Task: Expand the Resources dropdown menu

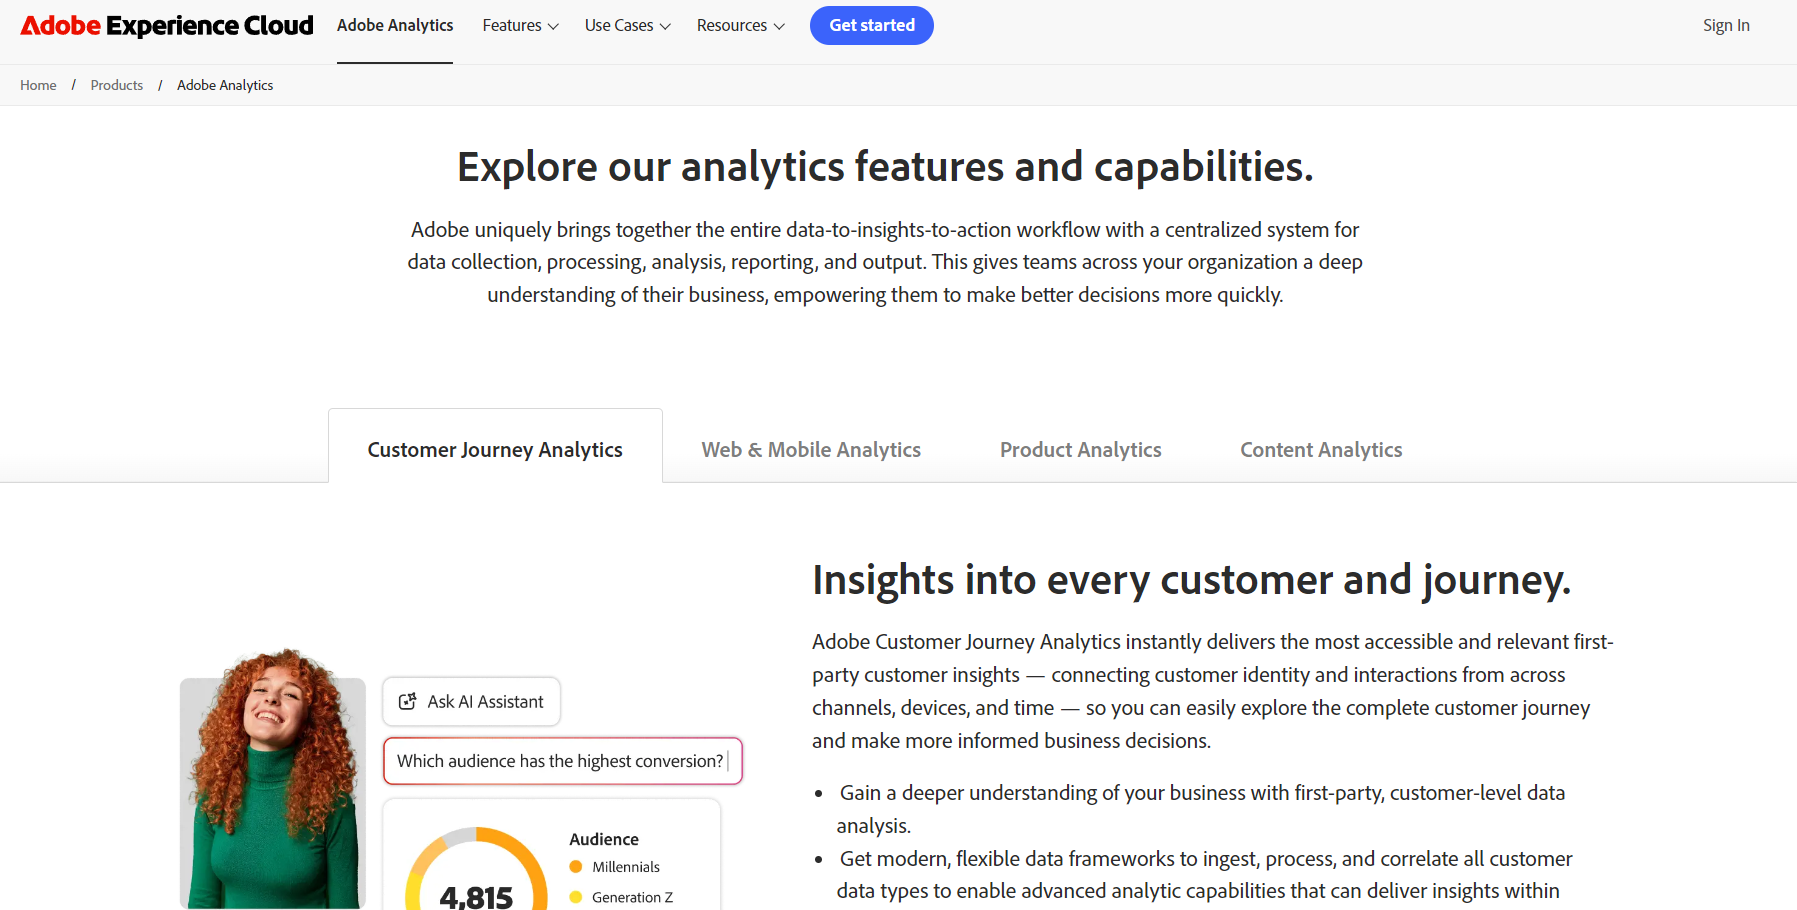Action: coord(740,25)
